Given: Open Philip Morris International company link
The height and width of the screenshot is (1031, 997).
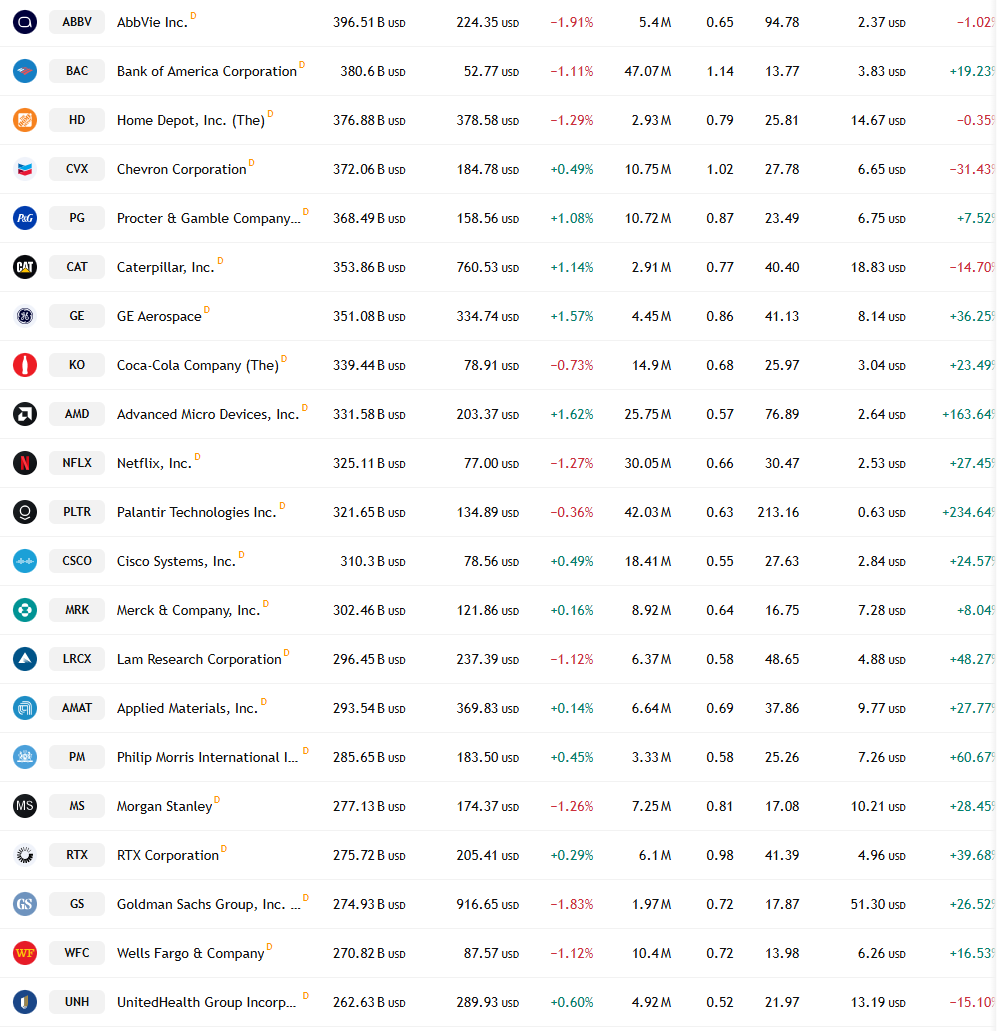Looking at the screenshot, I should (x=207, y=757).
